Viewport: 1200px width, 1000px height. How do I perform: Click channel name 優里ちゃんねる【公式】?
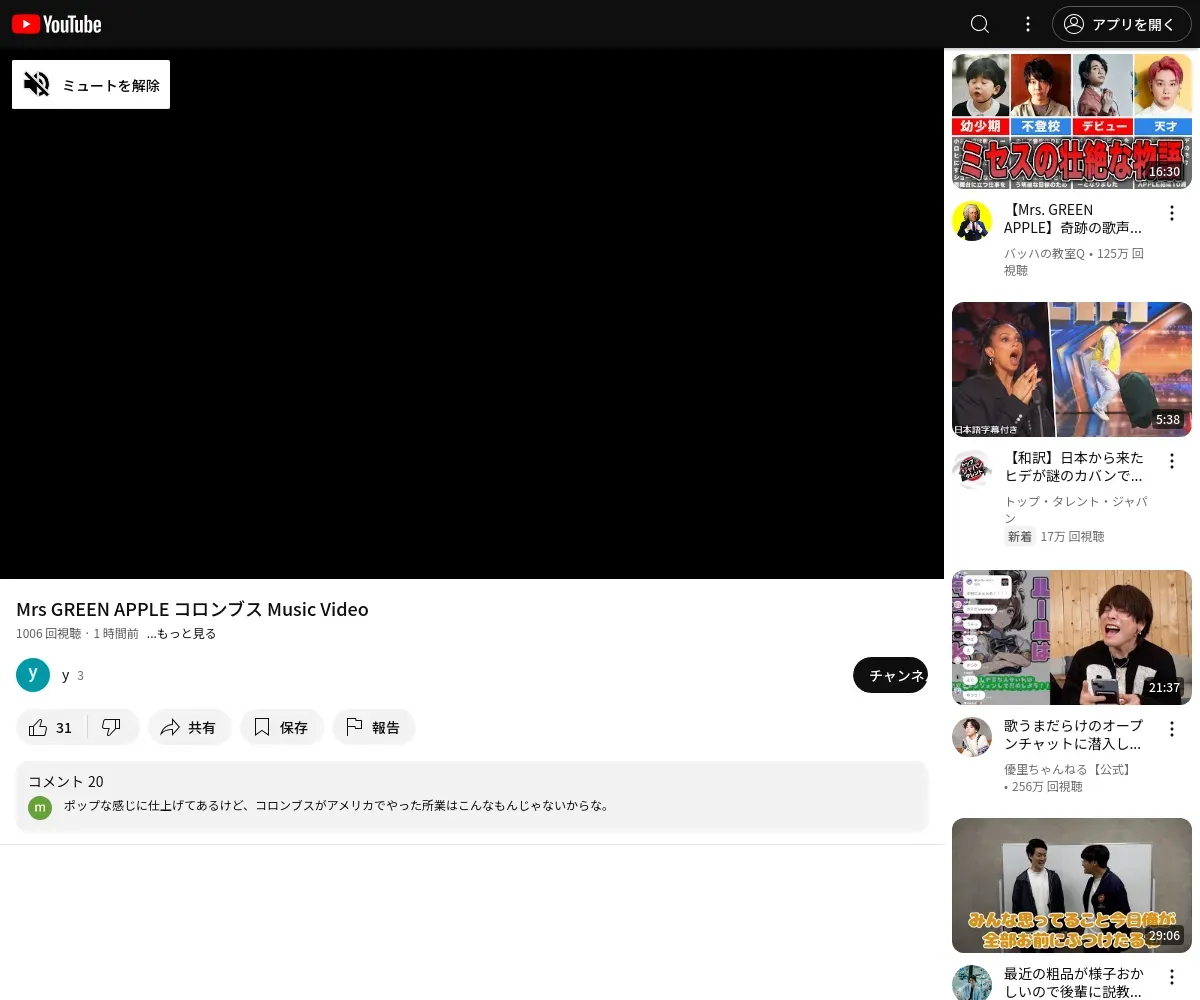tap(1069, 770)
